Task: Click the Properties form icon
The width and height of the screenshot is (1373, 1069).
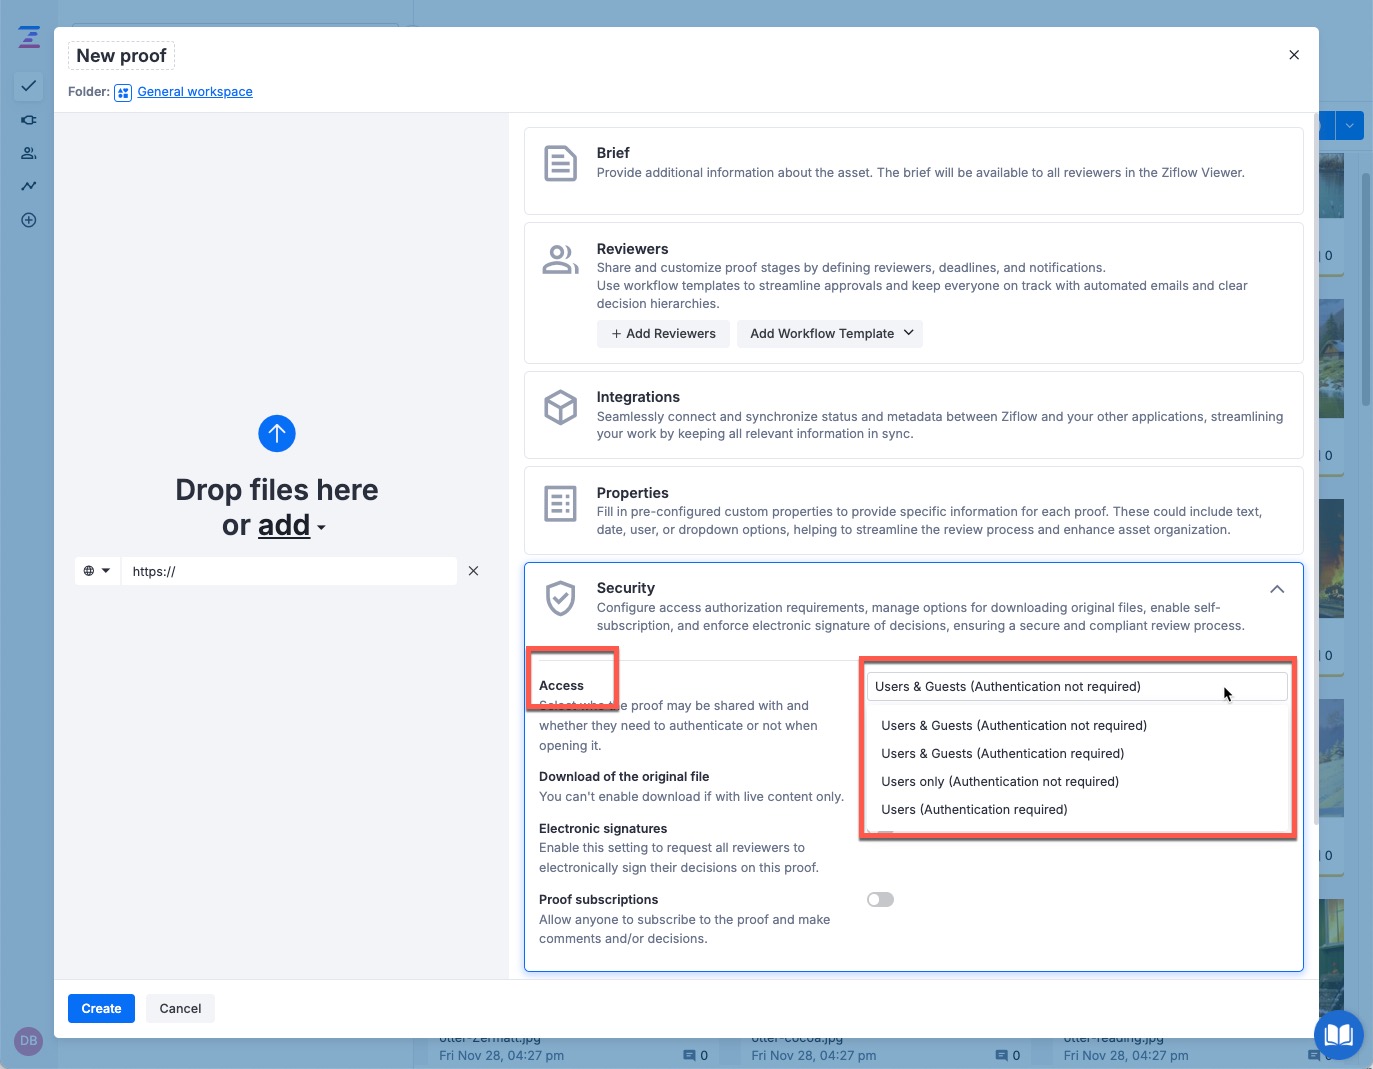Action: click(x=560, y=503)
